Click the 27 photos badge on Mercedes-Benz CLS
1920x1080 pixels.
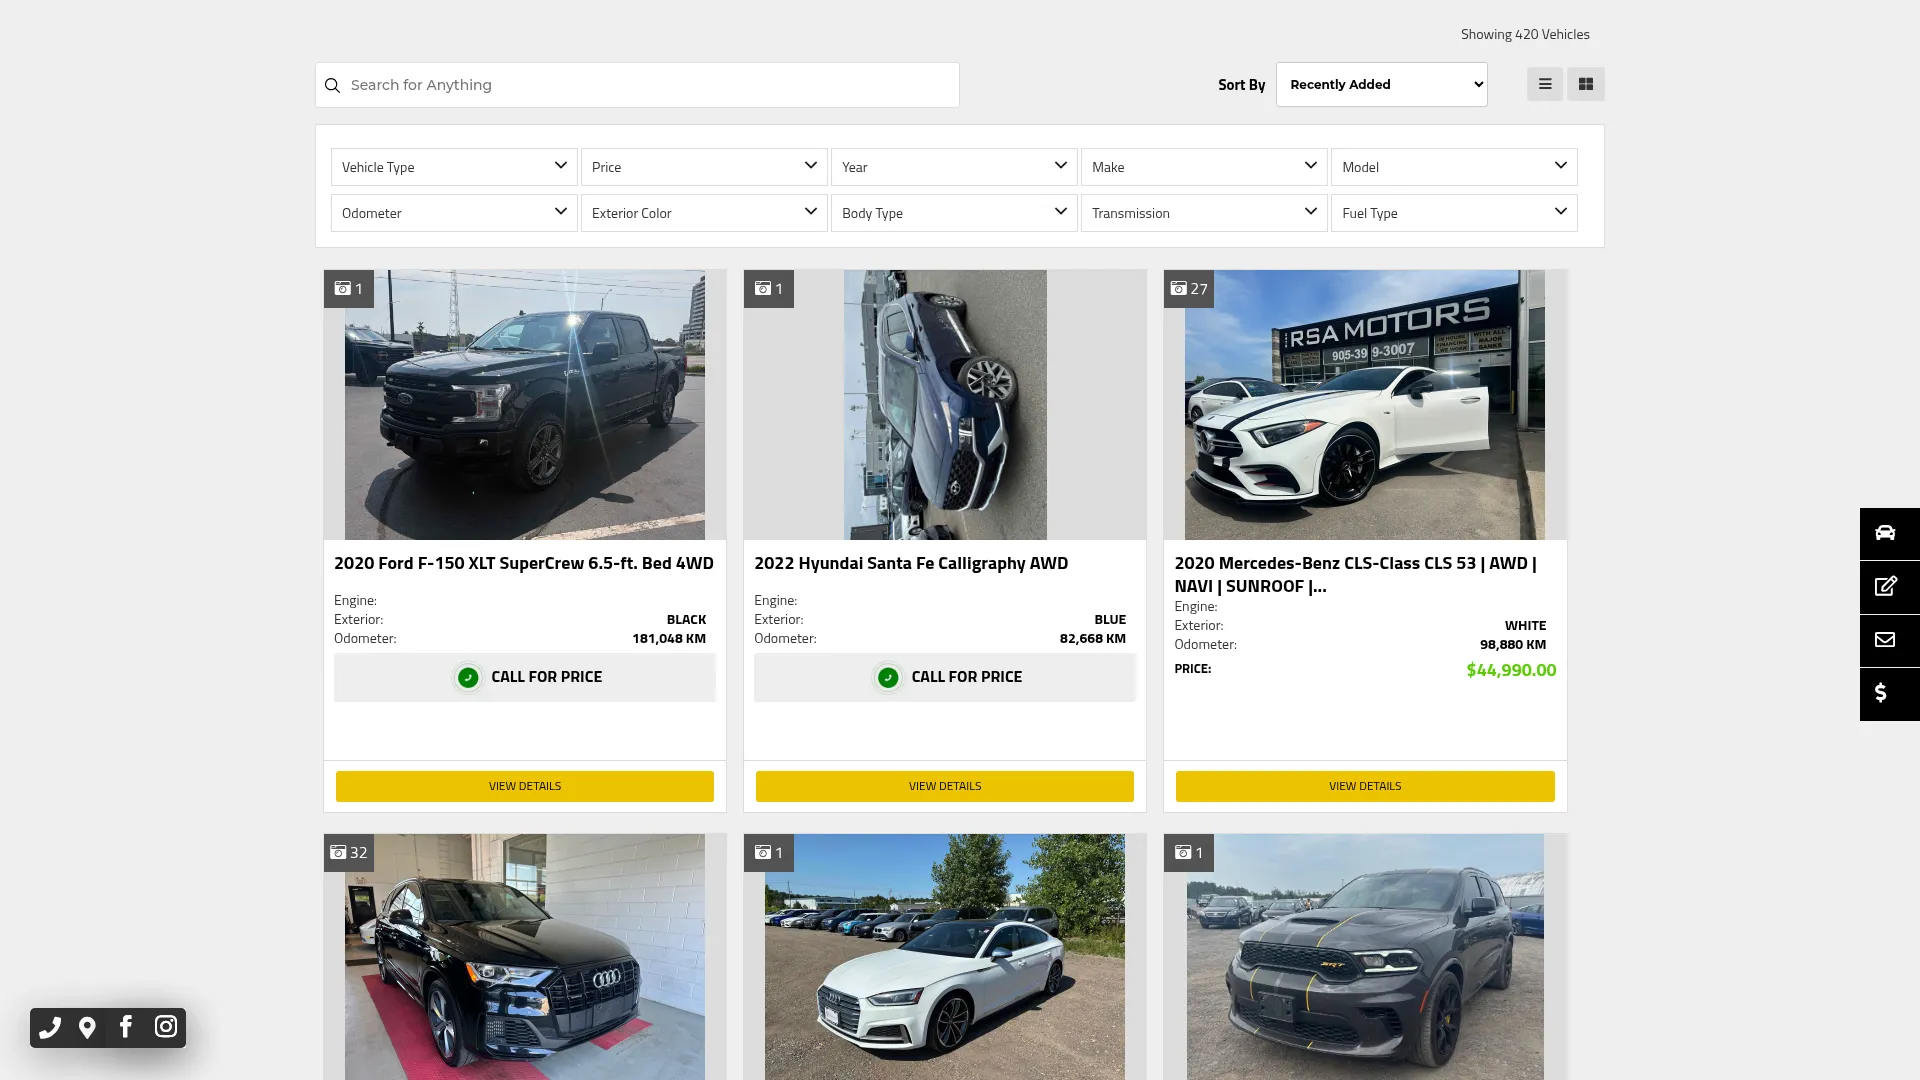pyautogui.click(x=1189, y=289)
